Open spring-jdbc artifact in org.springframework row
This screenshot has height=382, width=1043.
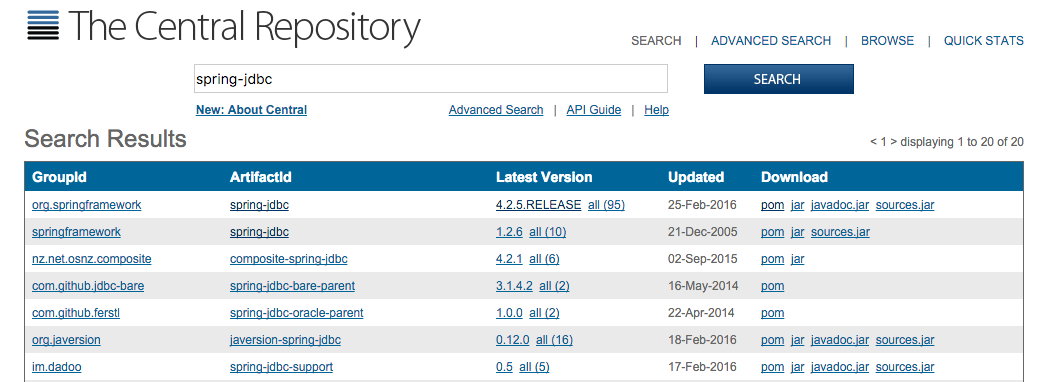(259, 205)
